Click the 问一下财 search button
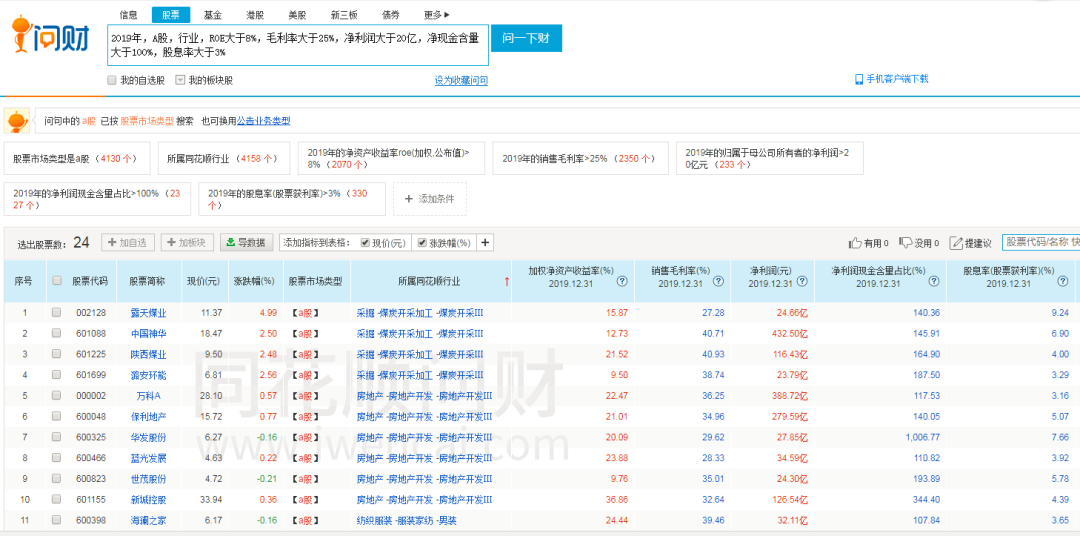1080x536 pixels. (526, 39)
